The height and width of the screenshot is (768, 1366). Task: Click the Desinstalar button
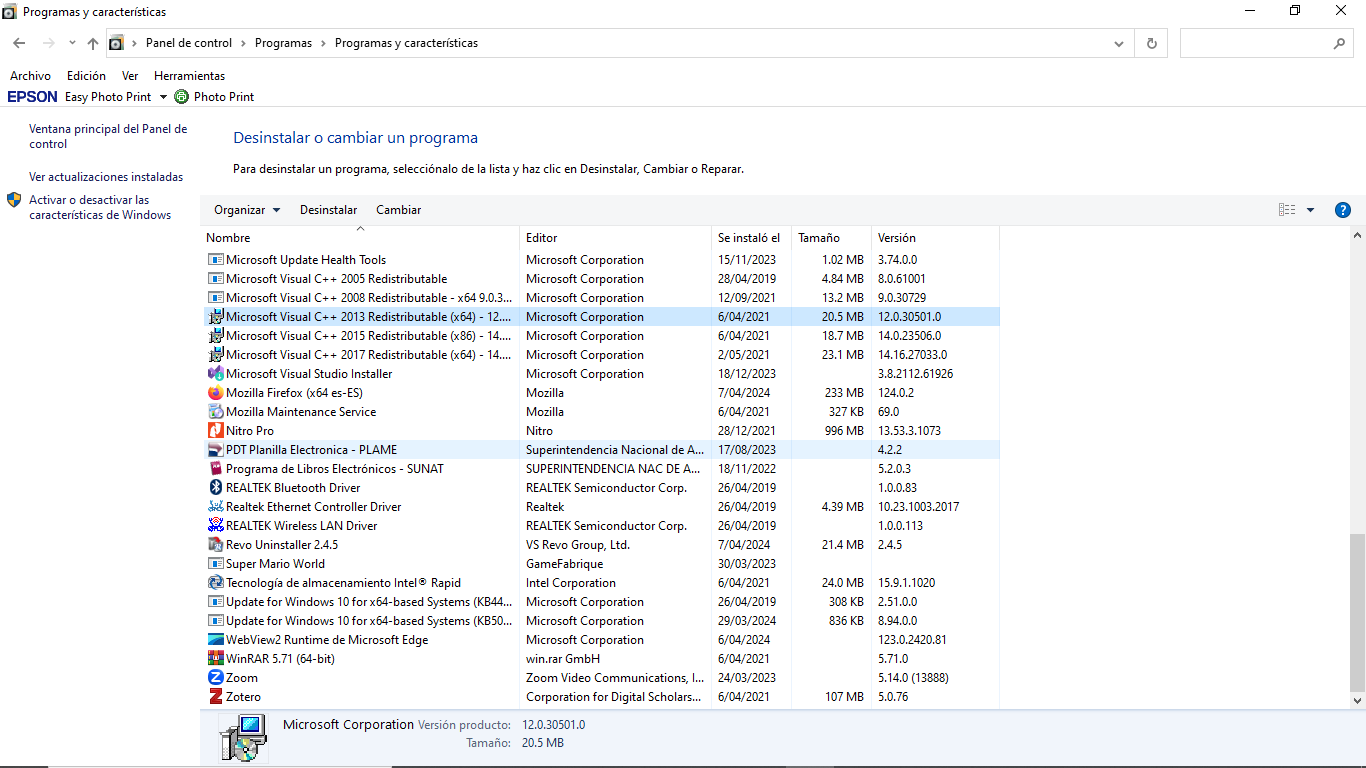point(328,210)
